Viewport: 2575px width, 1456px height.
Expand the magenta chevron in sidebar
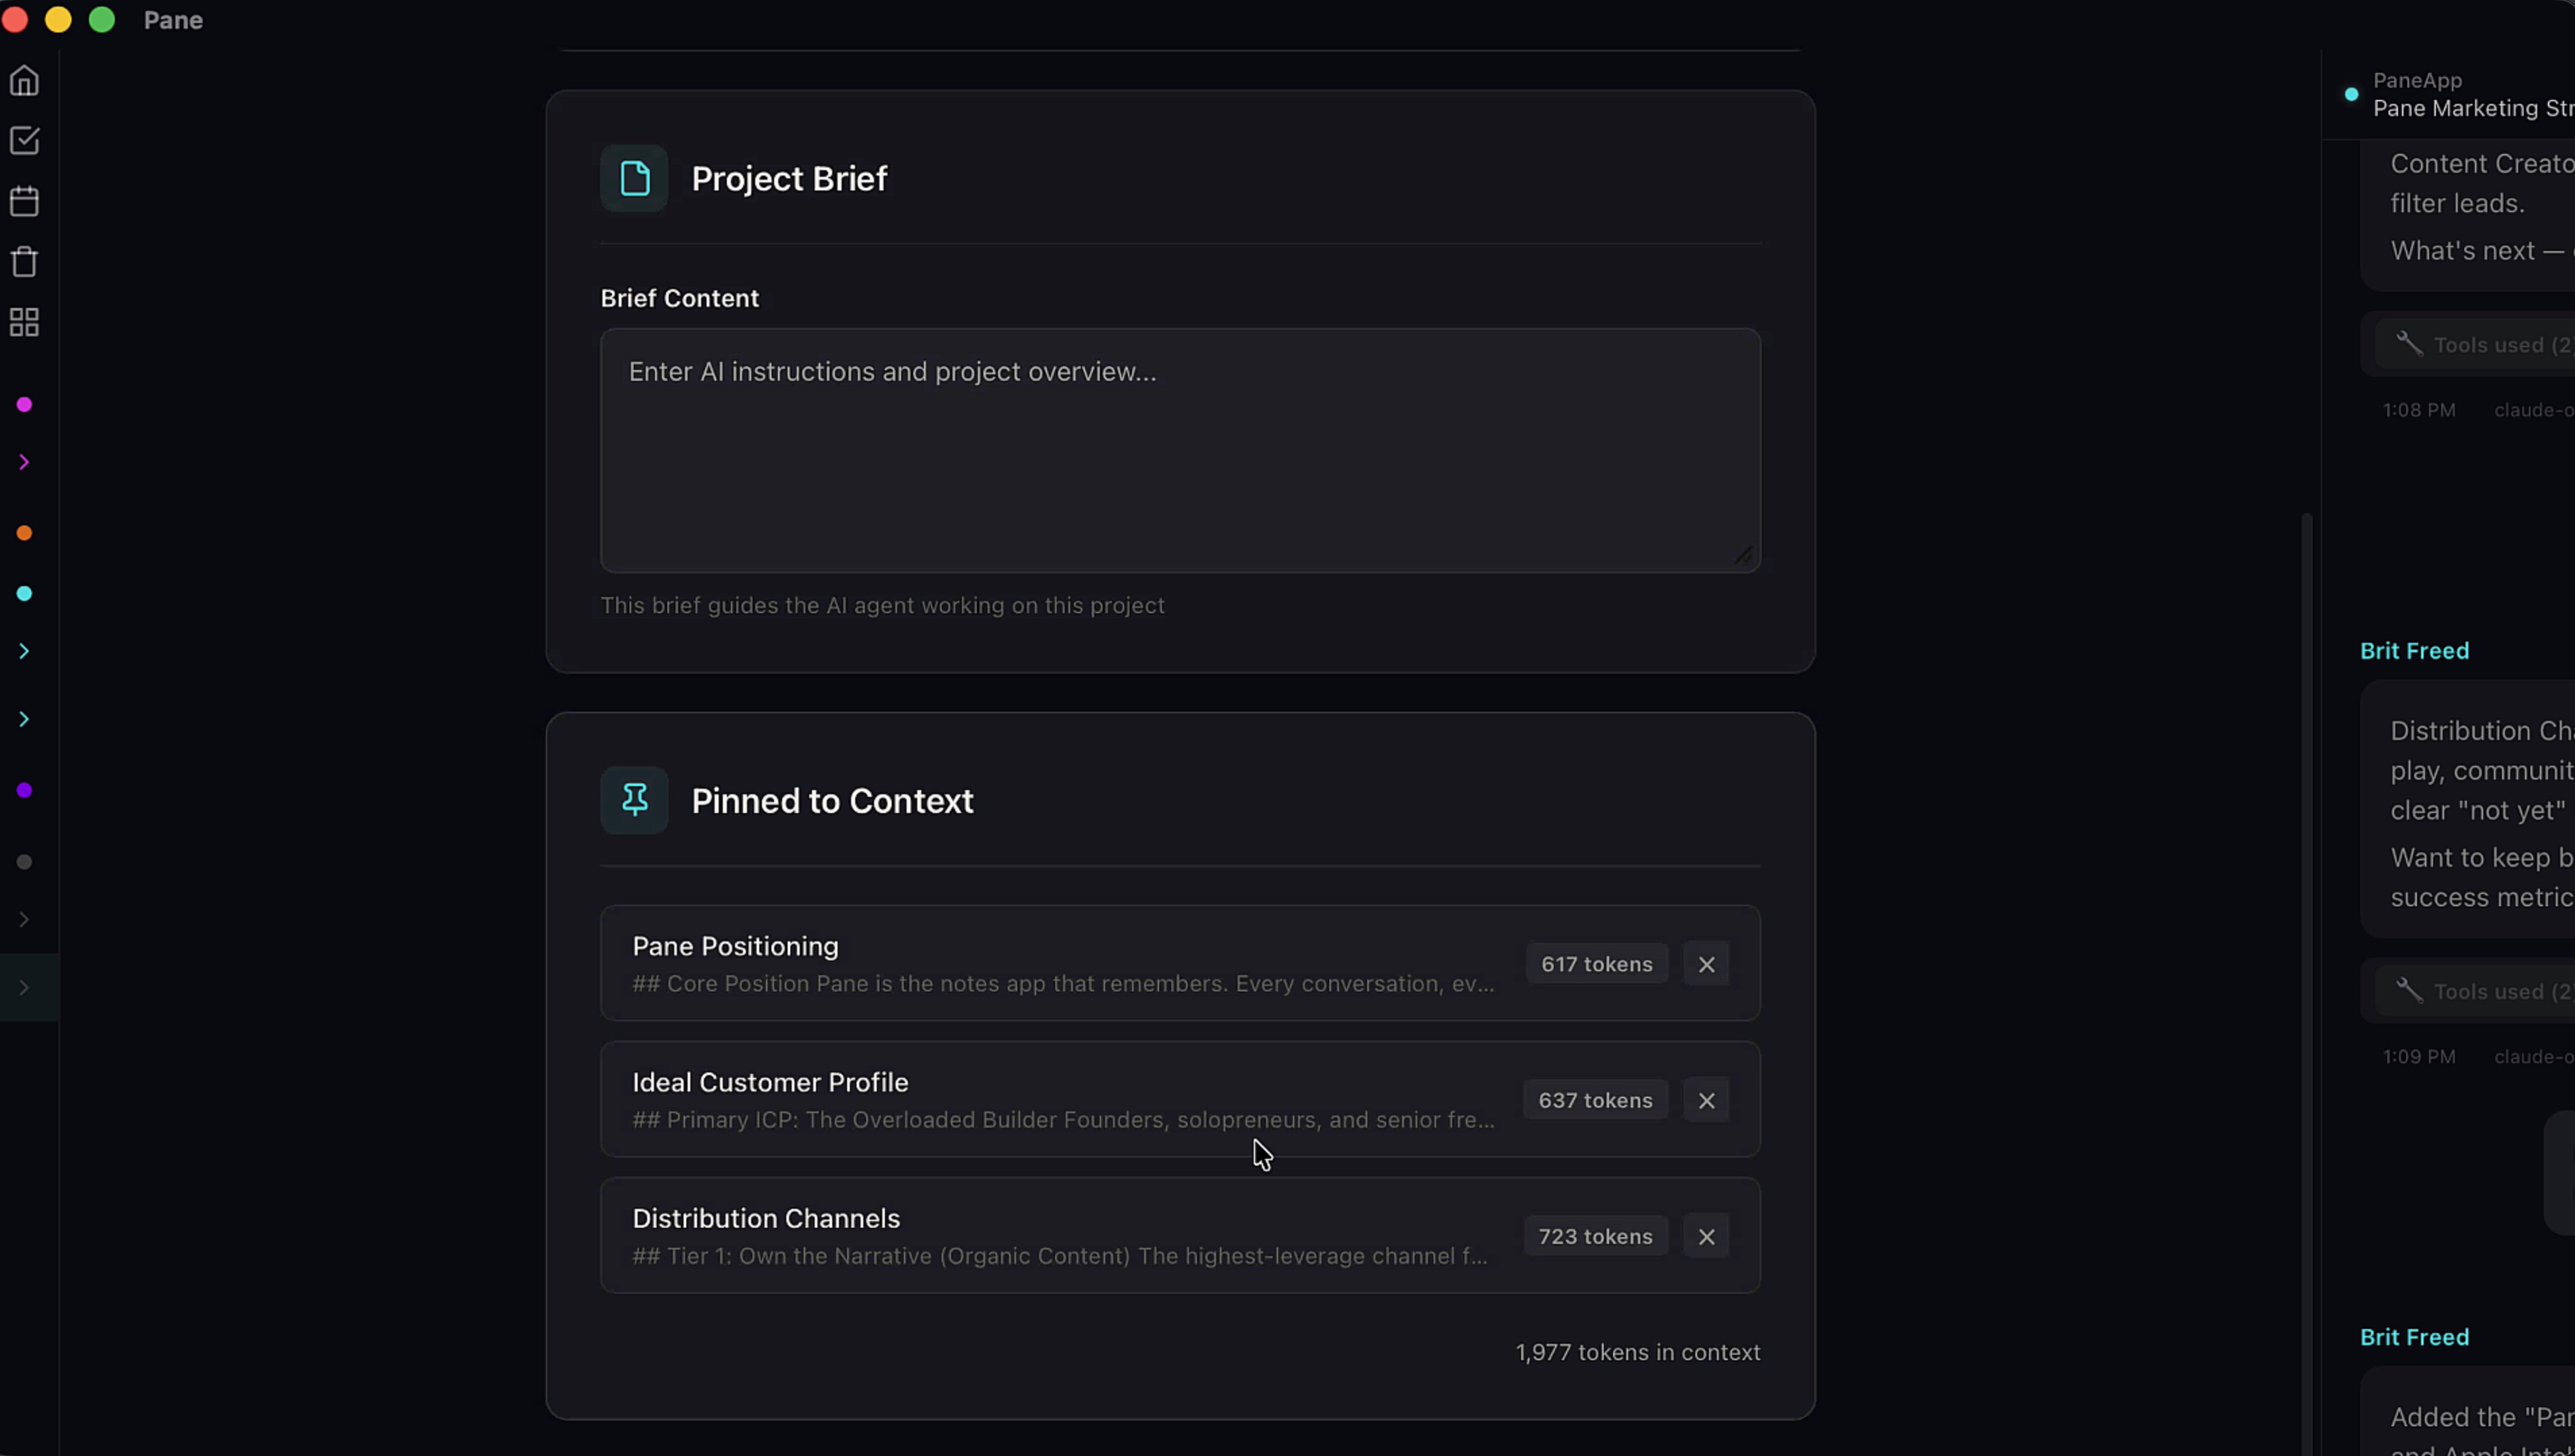pos(24,462)
